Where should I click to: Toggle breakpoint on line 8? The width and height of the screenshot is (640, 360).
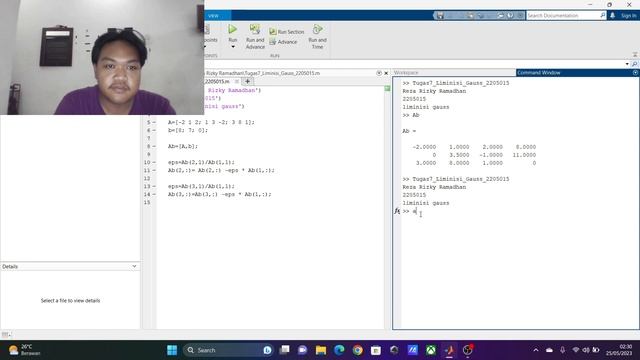(154, 146)
